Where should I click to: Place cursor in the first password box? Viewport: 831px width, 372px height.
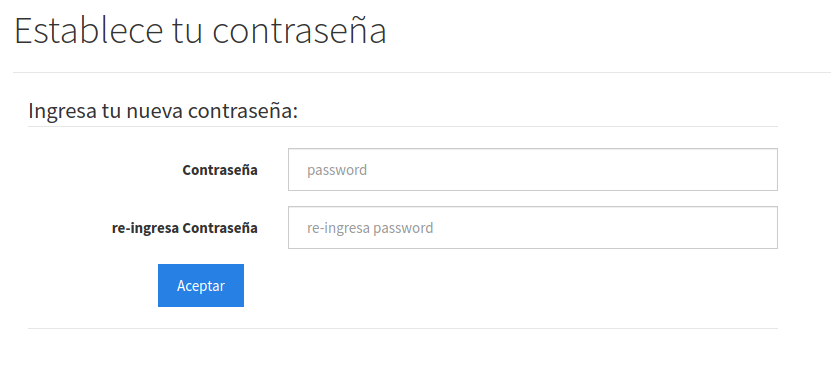(x=533, y=170)
